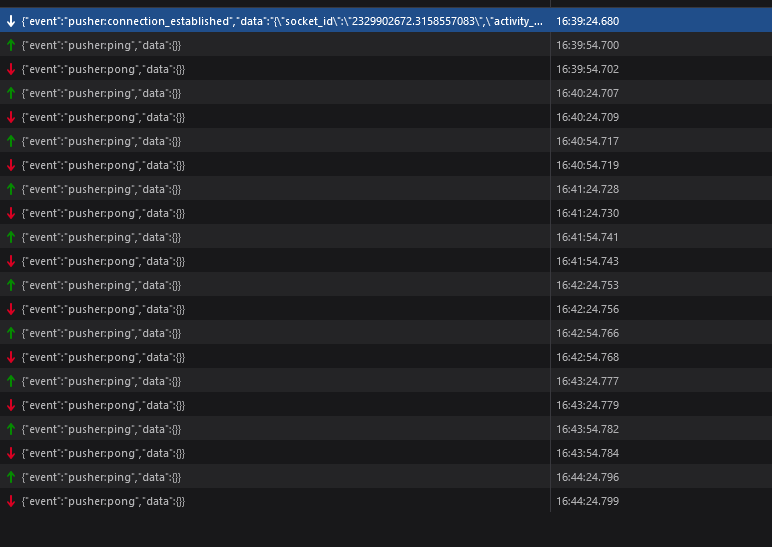
Task: Select ping message at 16:41:54.741
Action: click(386, 237)
